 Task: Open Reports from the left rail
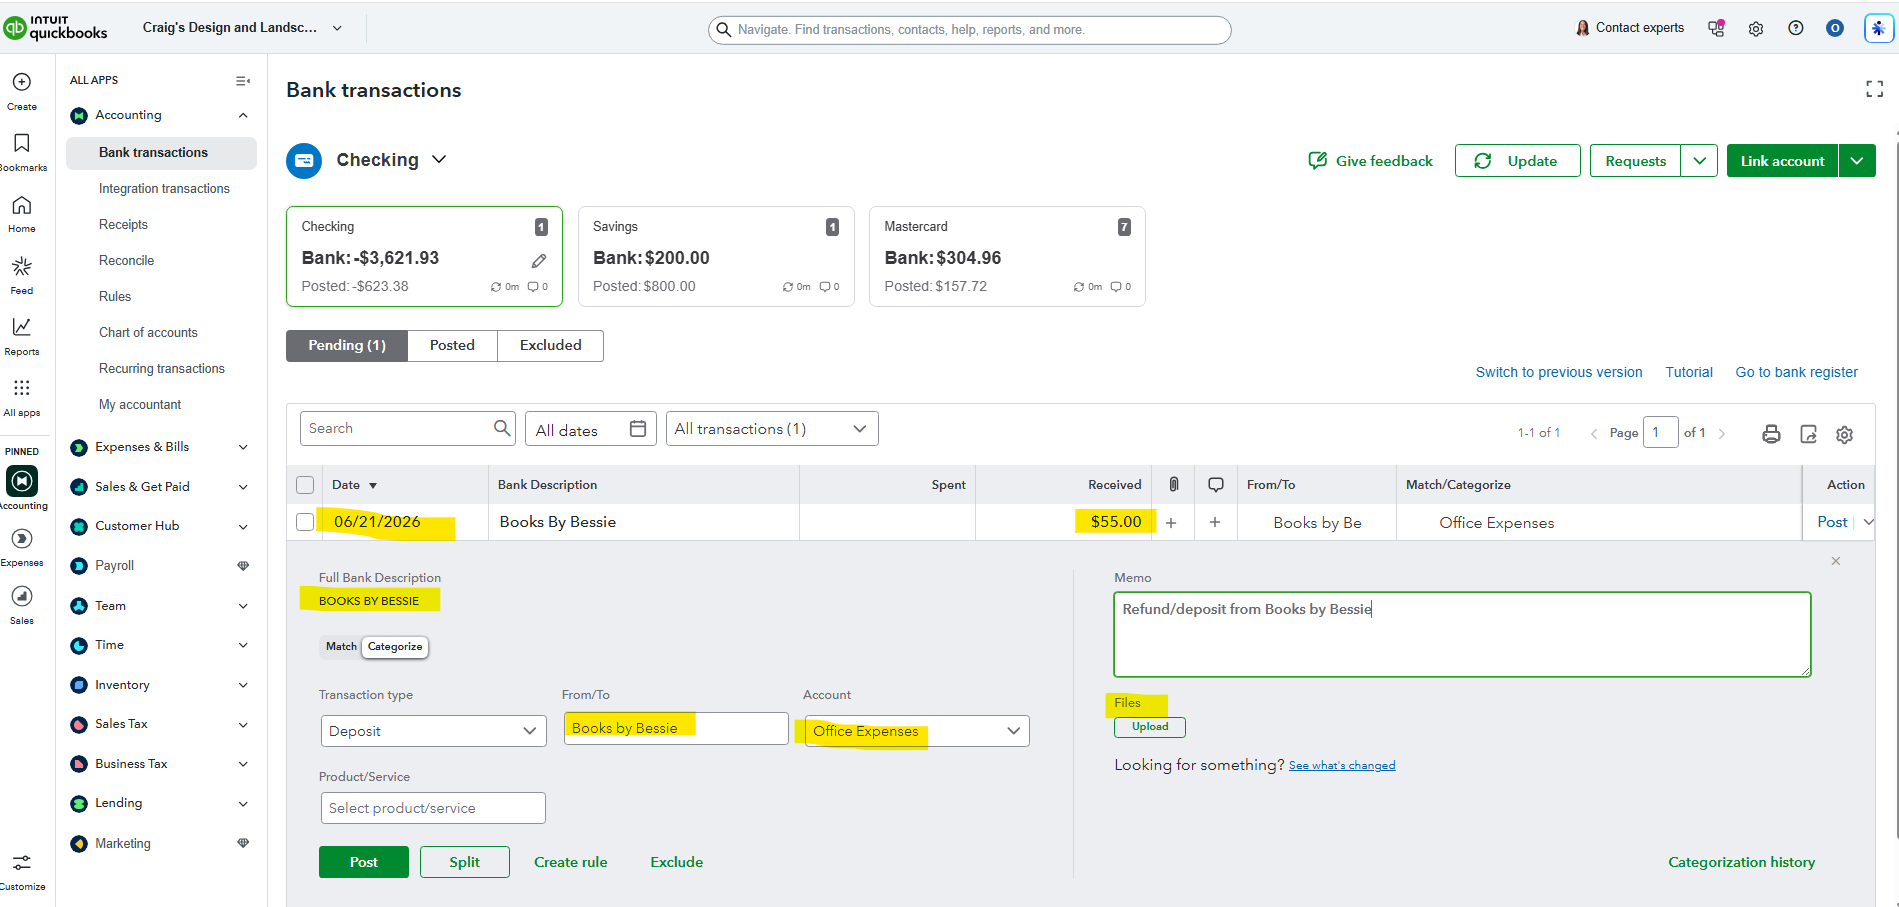coord(22,327)
